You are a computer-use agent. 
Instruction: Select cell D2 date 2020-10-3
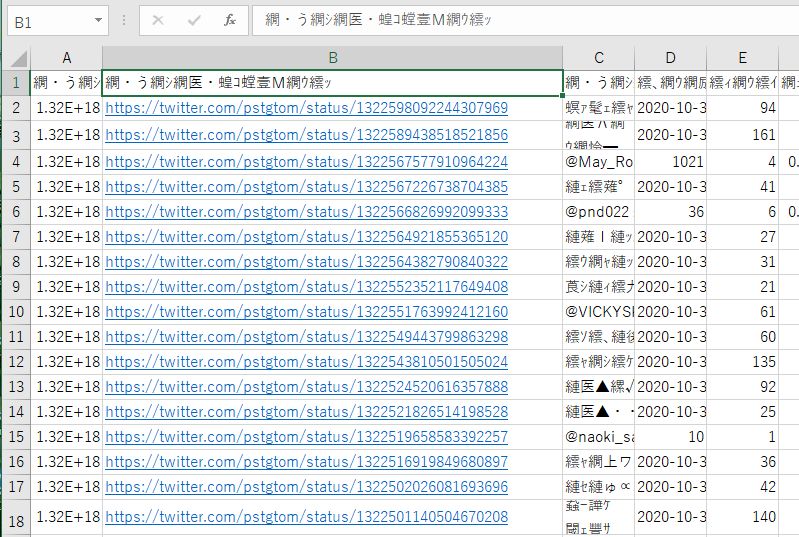[x=671, y=108]
